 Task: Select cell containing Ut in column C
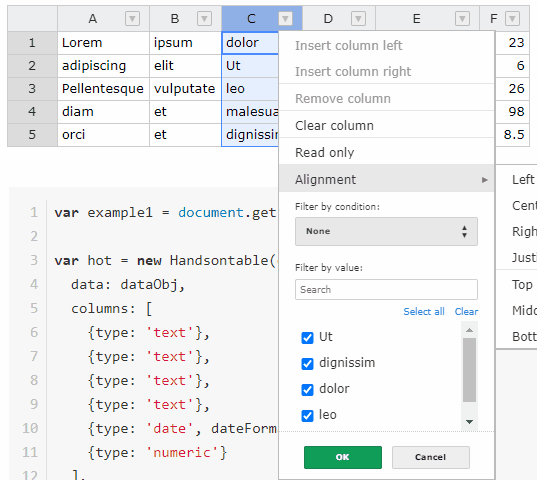250,66
